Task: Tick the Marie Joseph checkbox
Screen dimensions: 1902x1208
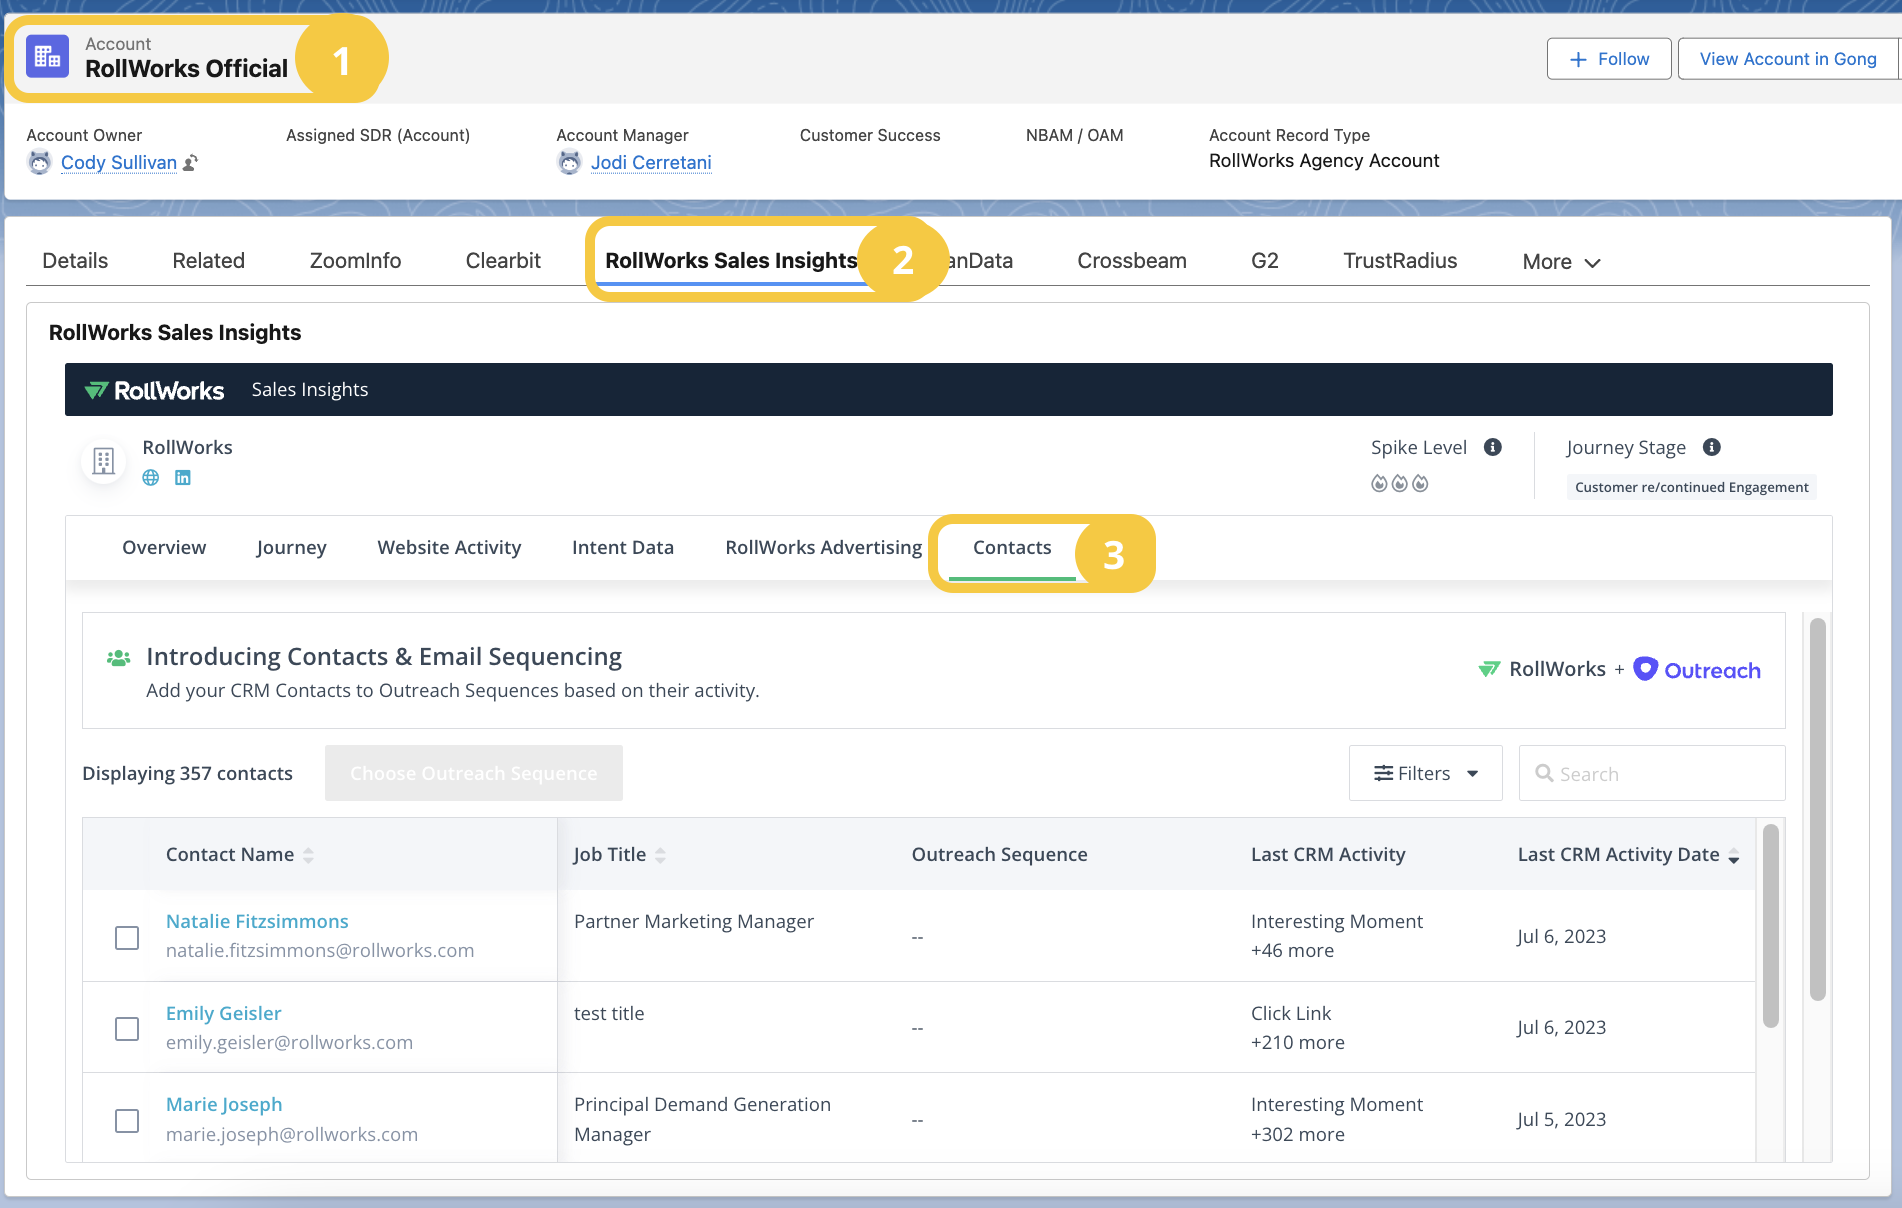Action: 127,1121
